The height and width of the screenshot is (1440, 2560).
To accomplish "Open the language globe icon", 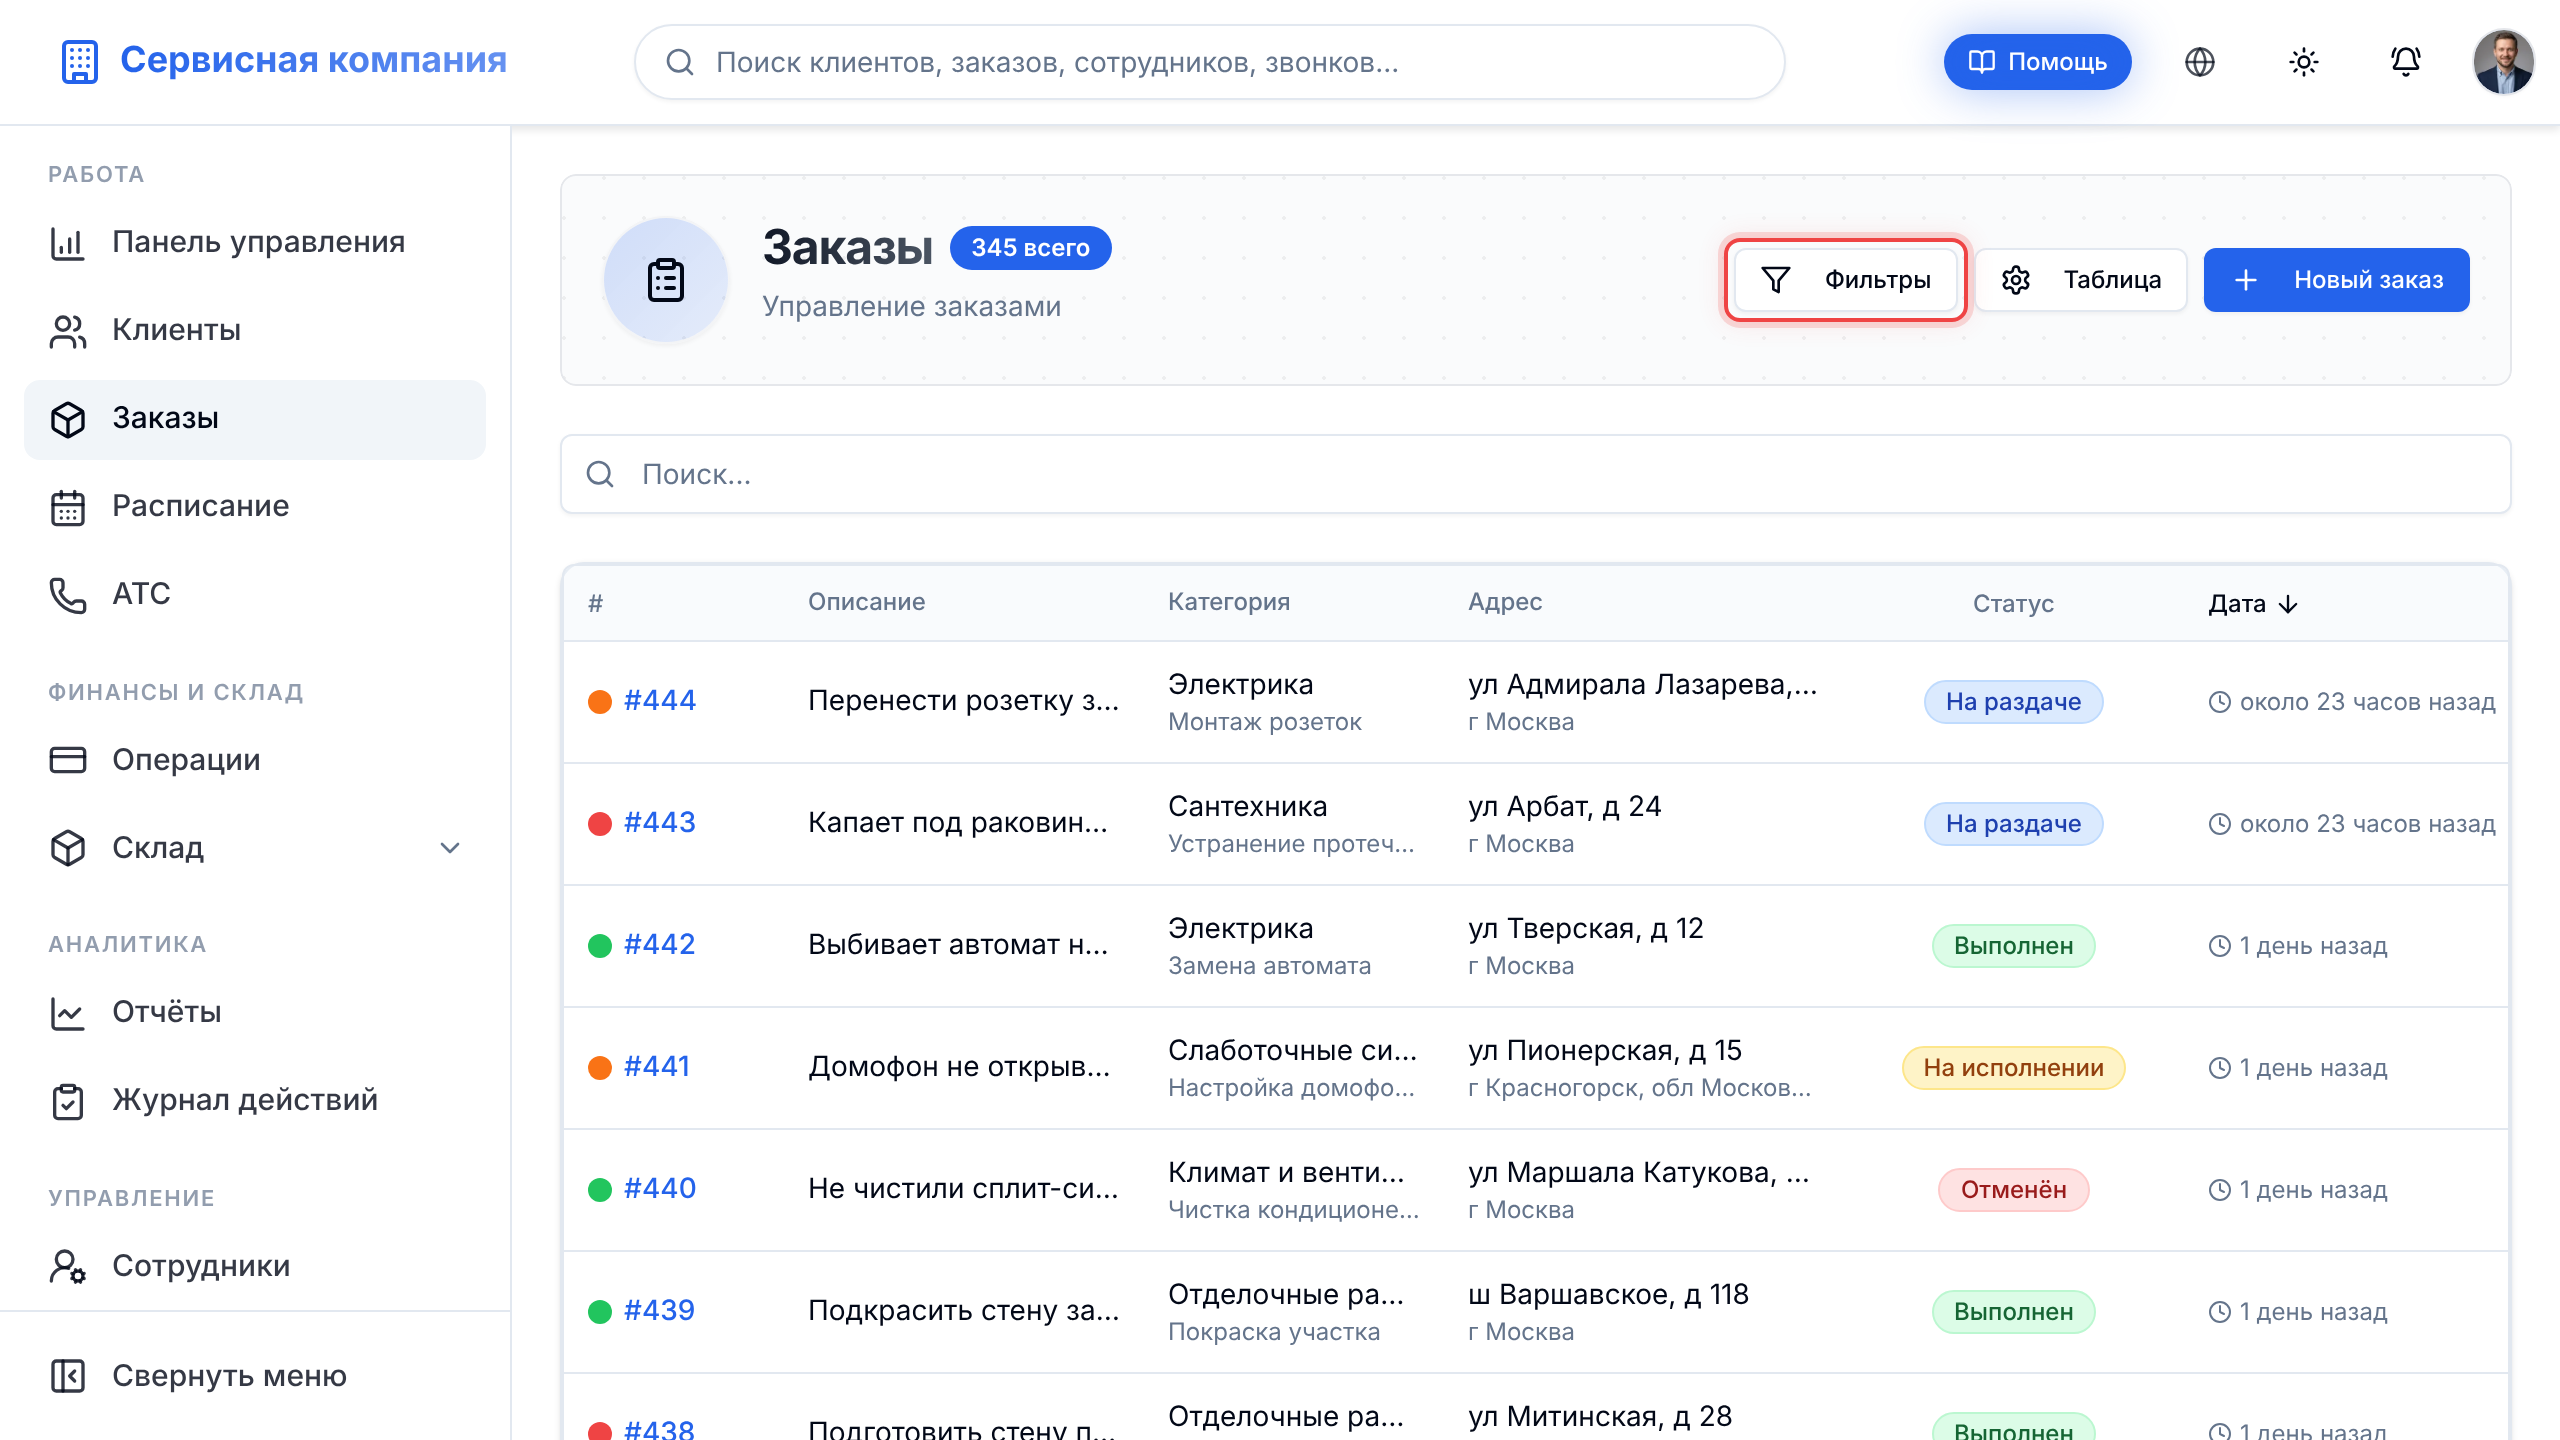I will (x=2199, y=62).
